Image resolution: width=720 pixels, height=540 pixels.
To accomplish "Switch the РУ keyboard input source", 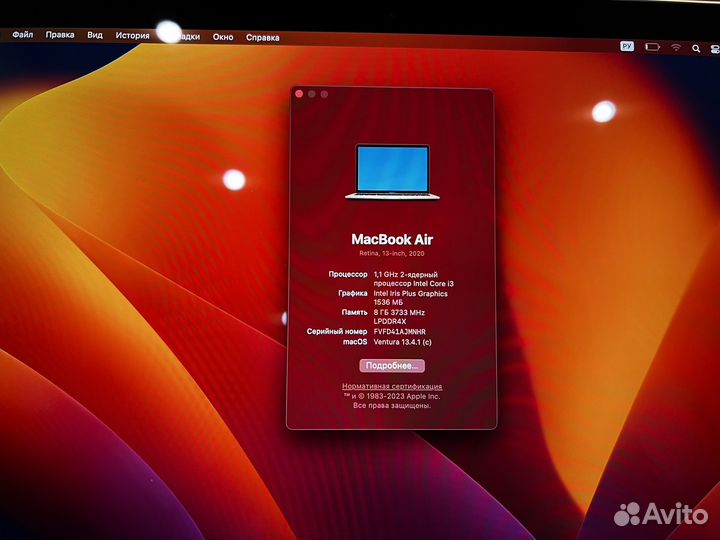I will tap(627, 46).
